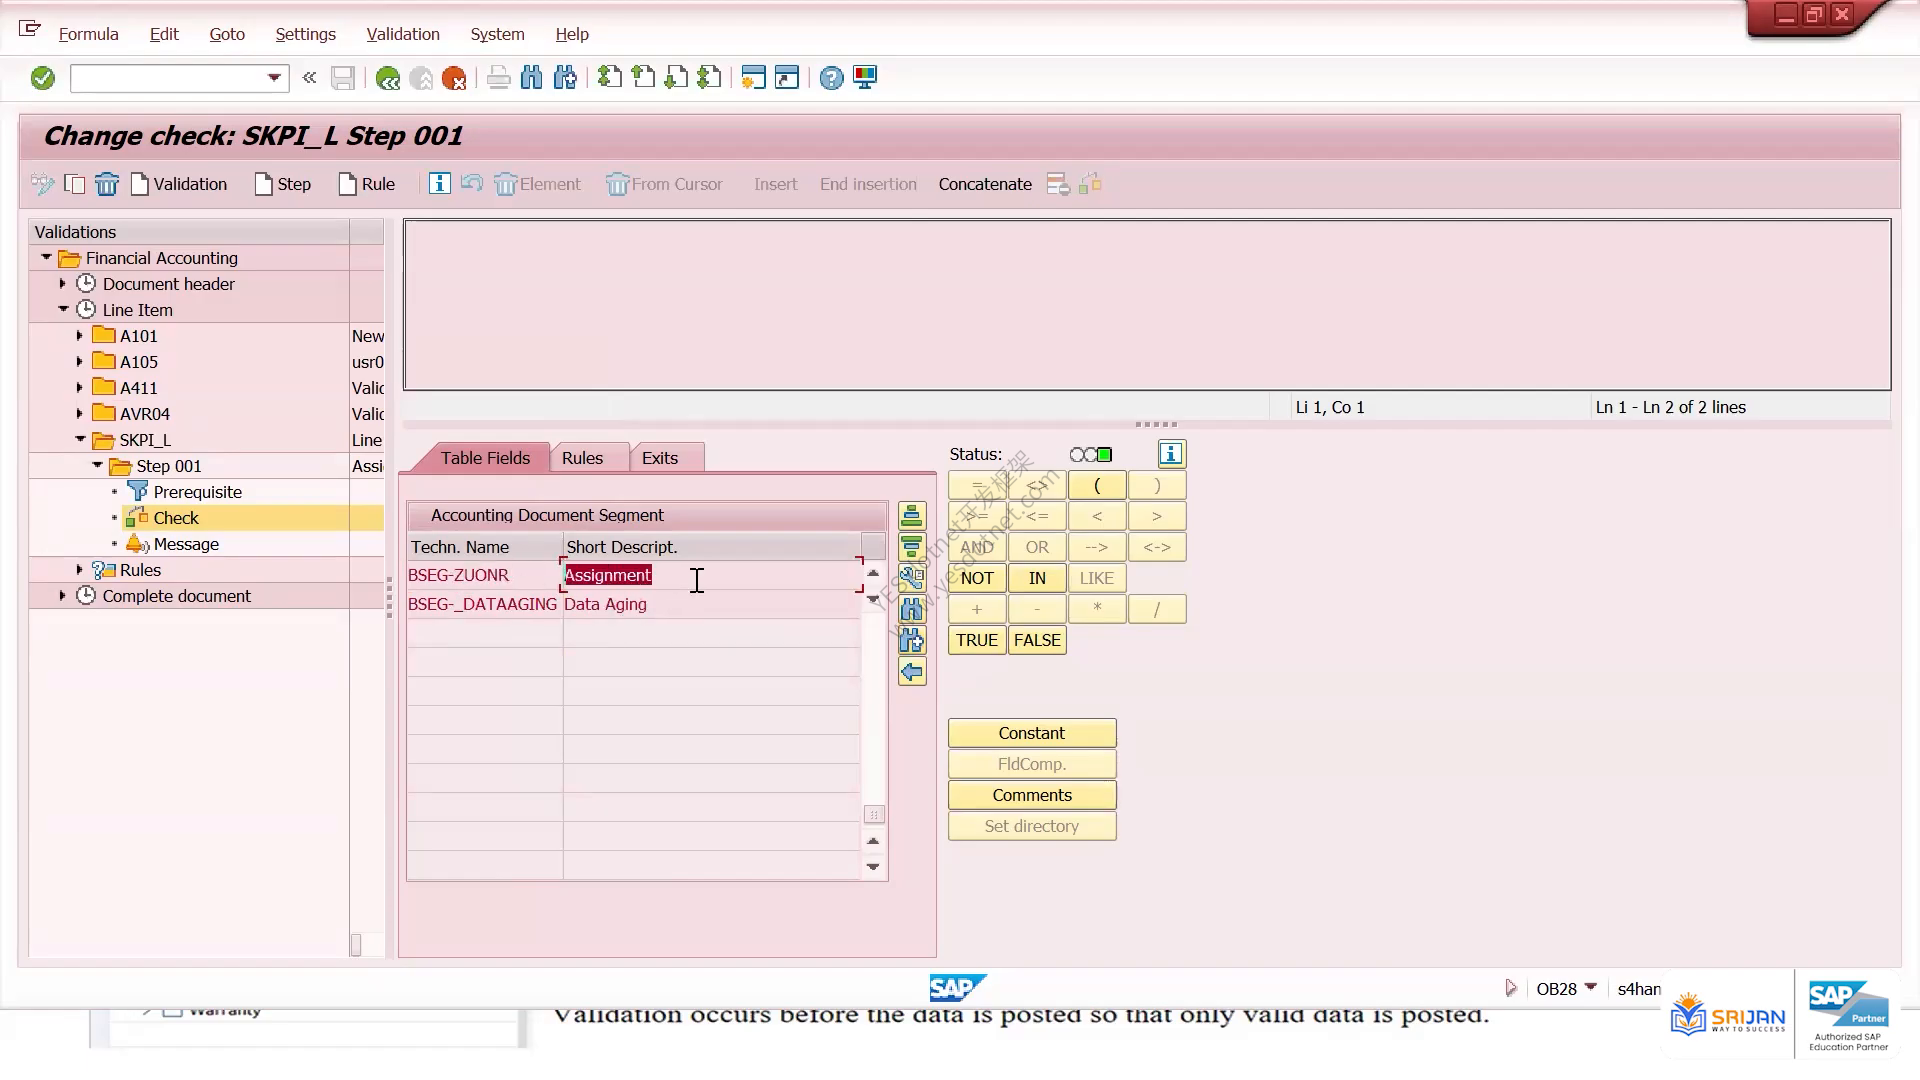
Task: Click the Comments button
Action: pyautogui.click(x=1032, y=795)
